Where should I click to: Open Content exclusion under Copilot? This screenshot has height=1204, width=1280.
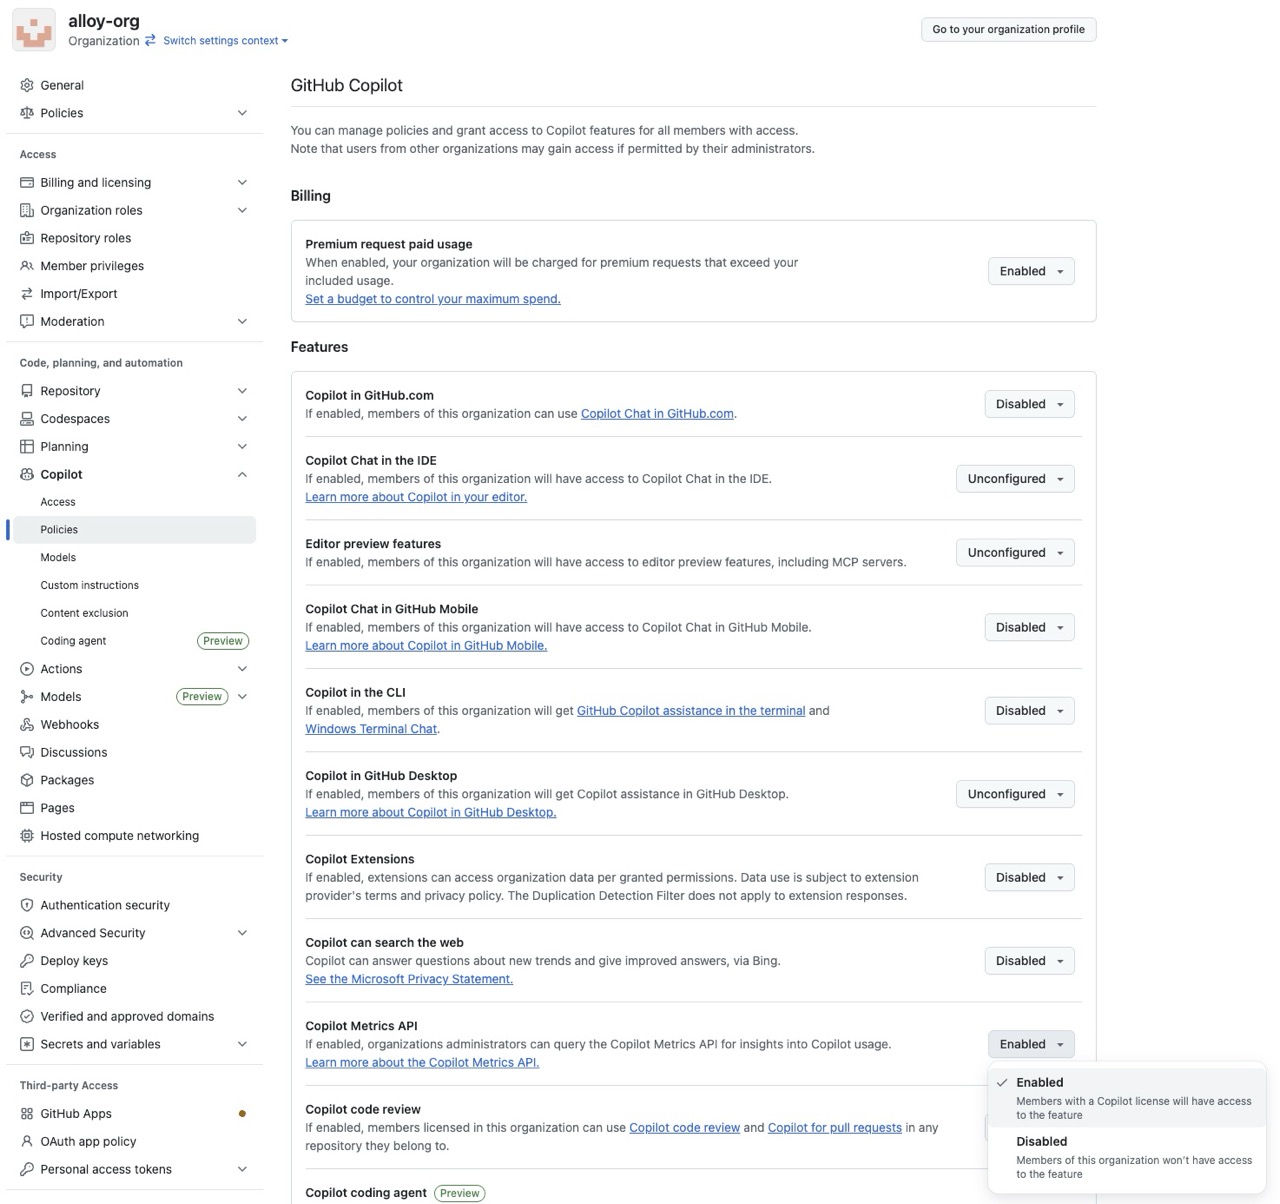(x=84, y=613)
